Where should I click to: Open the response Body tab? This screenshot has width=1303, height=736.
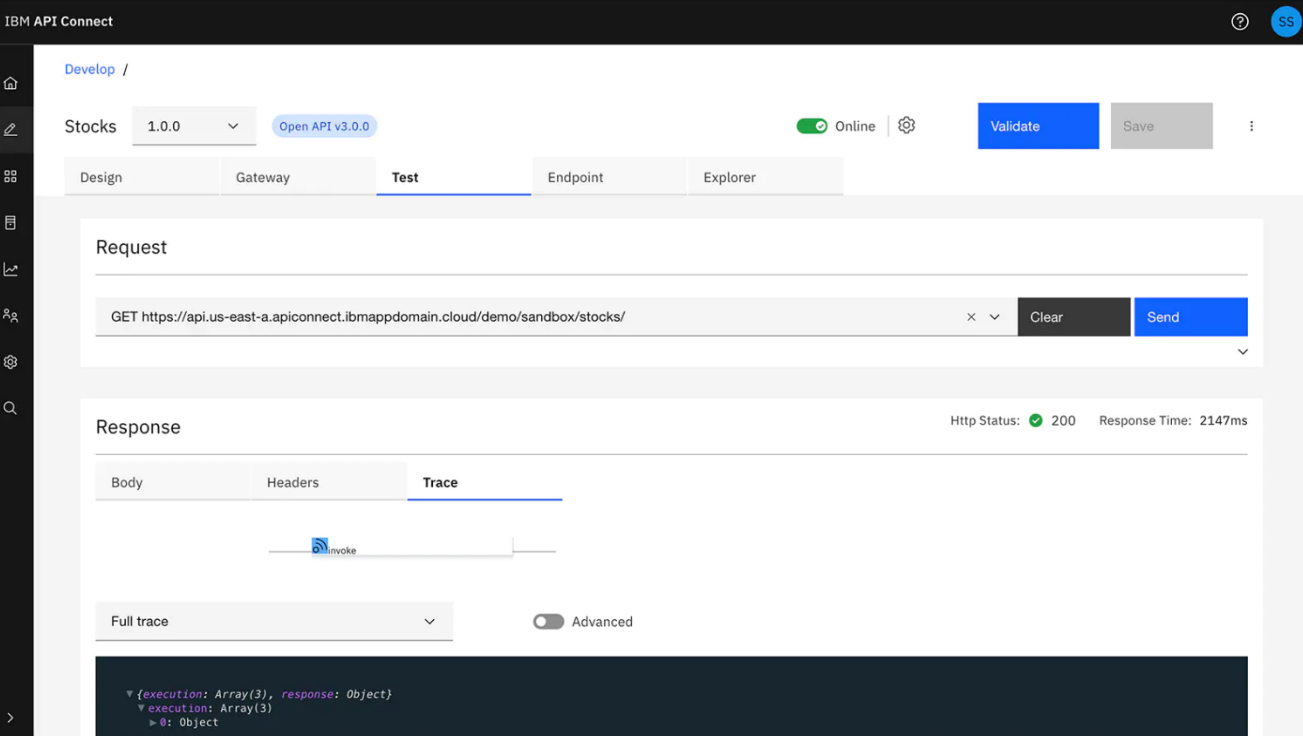[x=173, y=482]
